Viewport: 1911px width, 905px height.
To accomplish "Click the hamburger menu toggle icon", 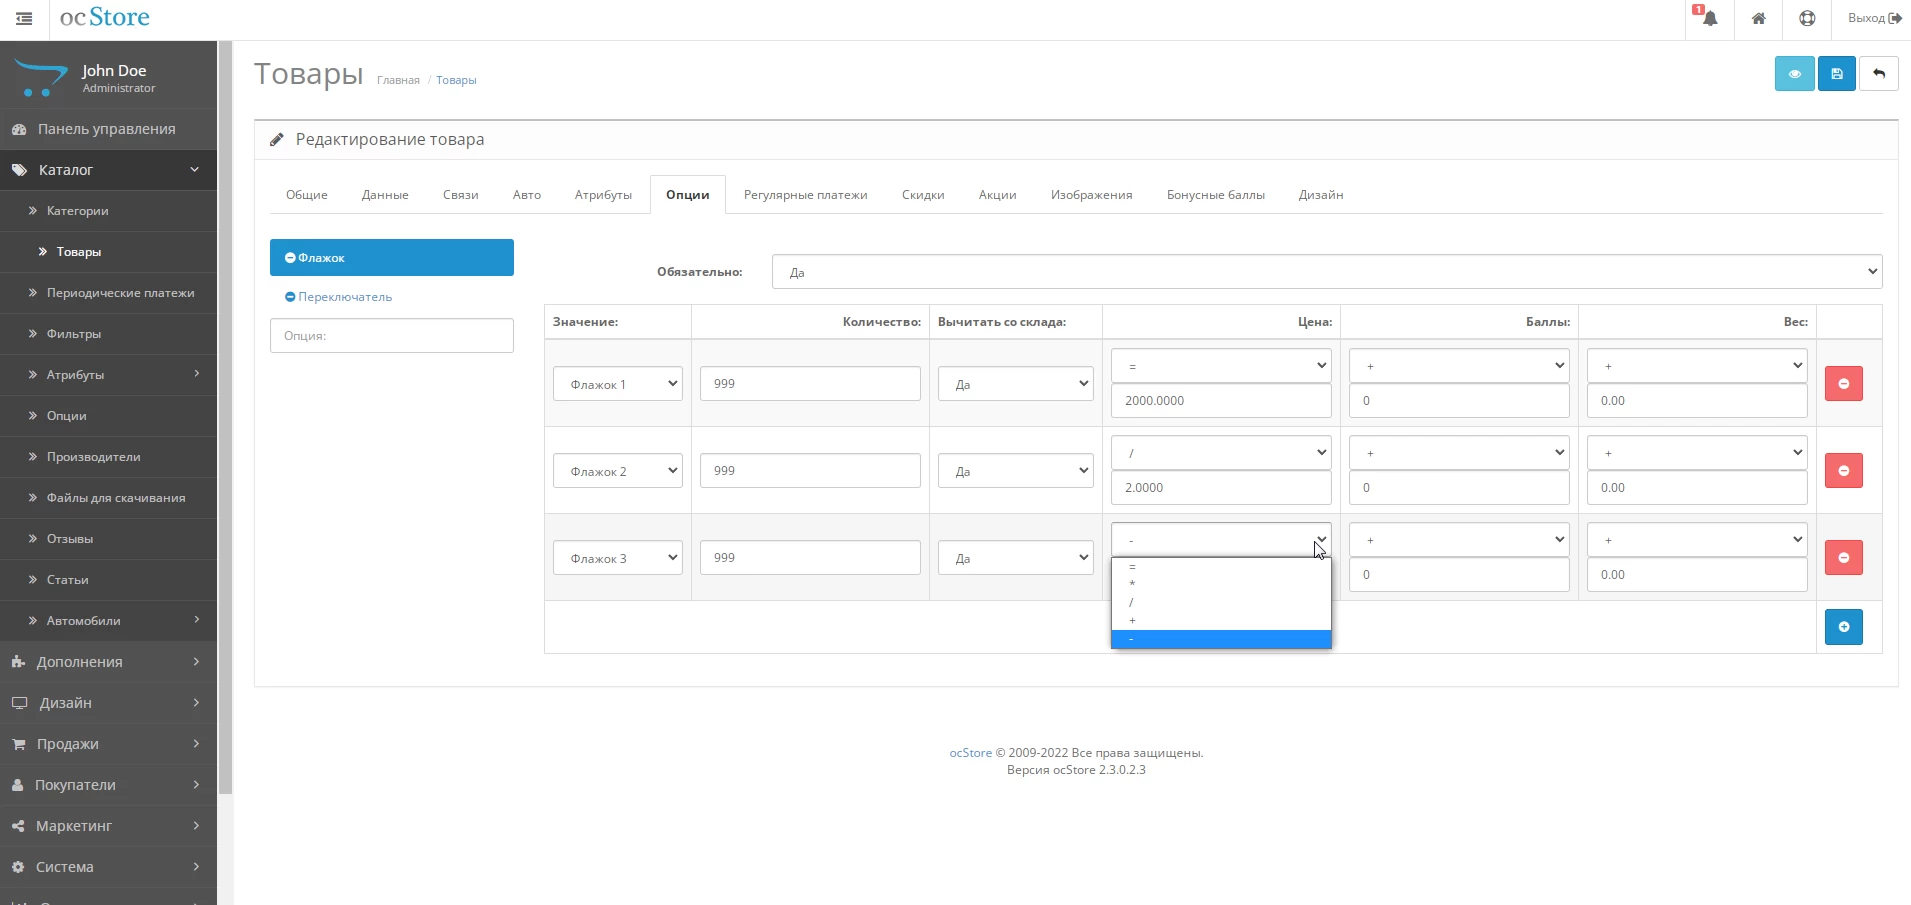I will pyautogui.click(x=24, y=18).
